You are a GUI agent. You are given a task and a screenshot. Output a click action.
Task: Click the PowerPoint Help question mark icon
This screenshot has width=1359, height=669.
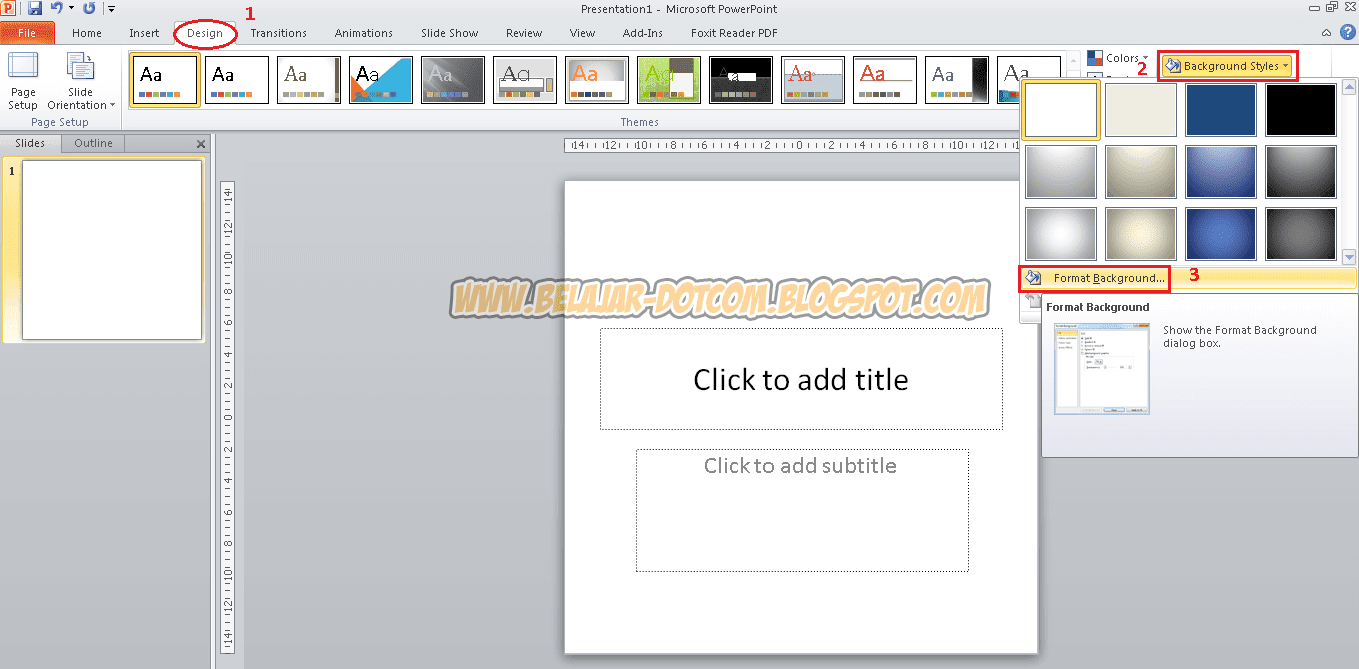(1347, 33)
